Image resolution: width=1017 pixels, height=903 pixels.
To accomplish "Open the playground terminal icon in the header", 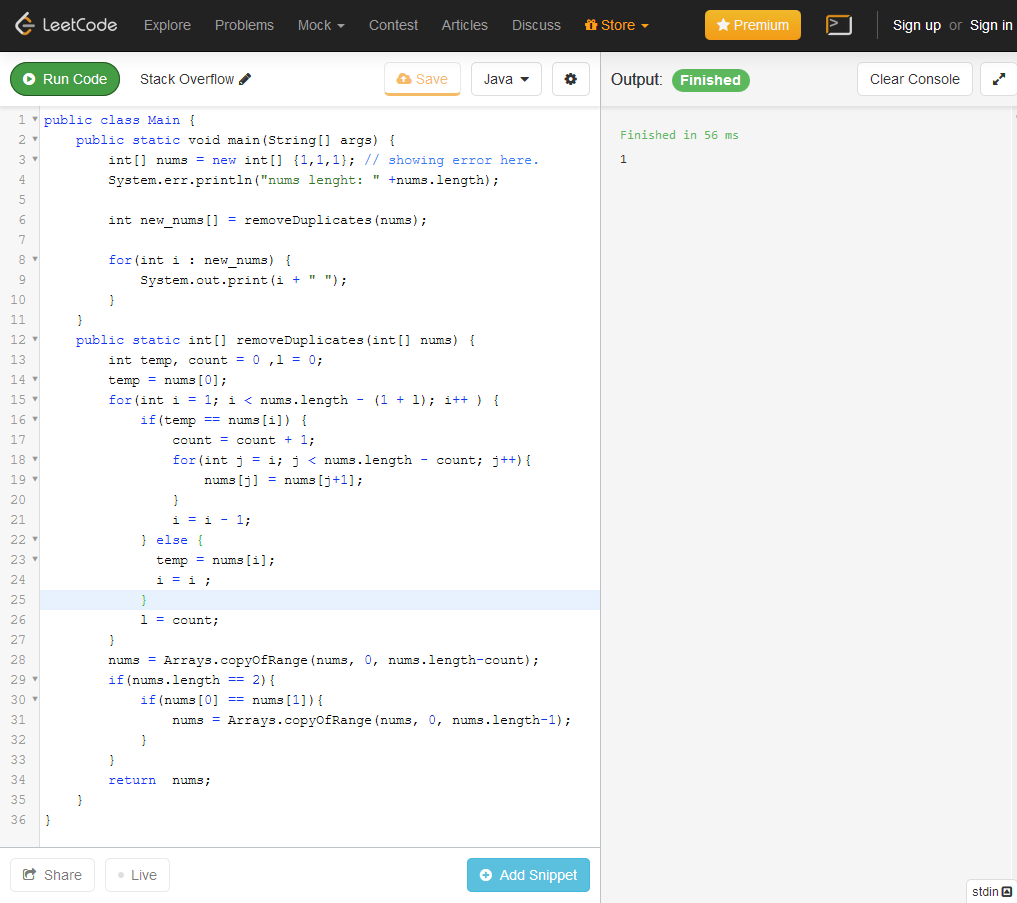I will 839,25.
